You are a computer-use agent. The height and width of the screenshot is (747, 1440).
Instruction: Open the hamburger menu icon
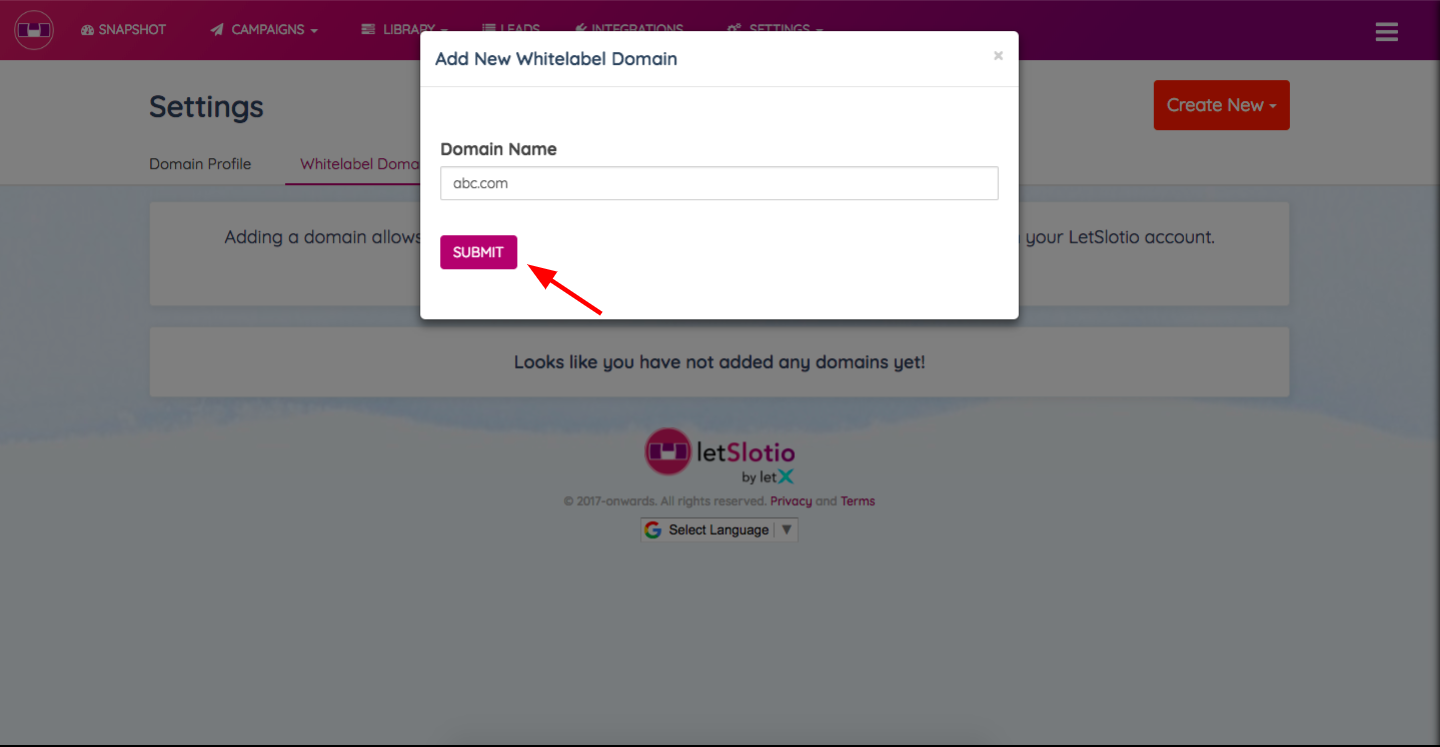(1386, 32)
